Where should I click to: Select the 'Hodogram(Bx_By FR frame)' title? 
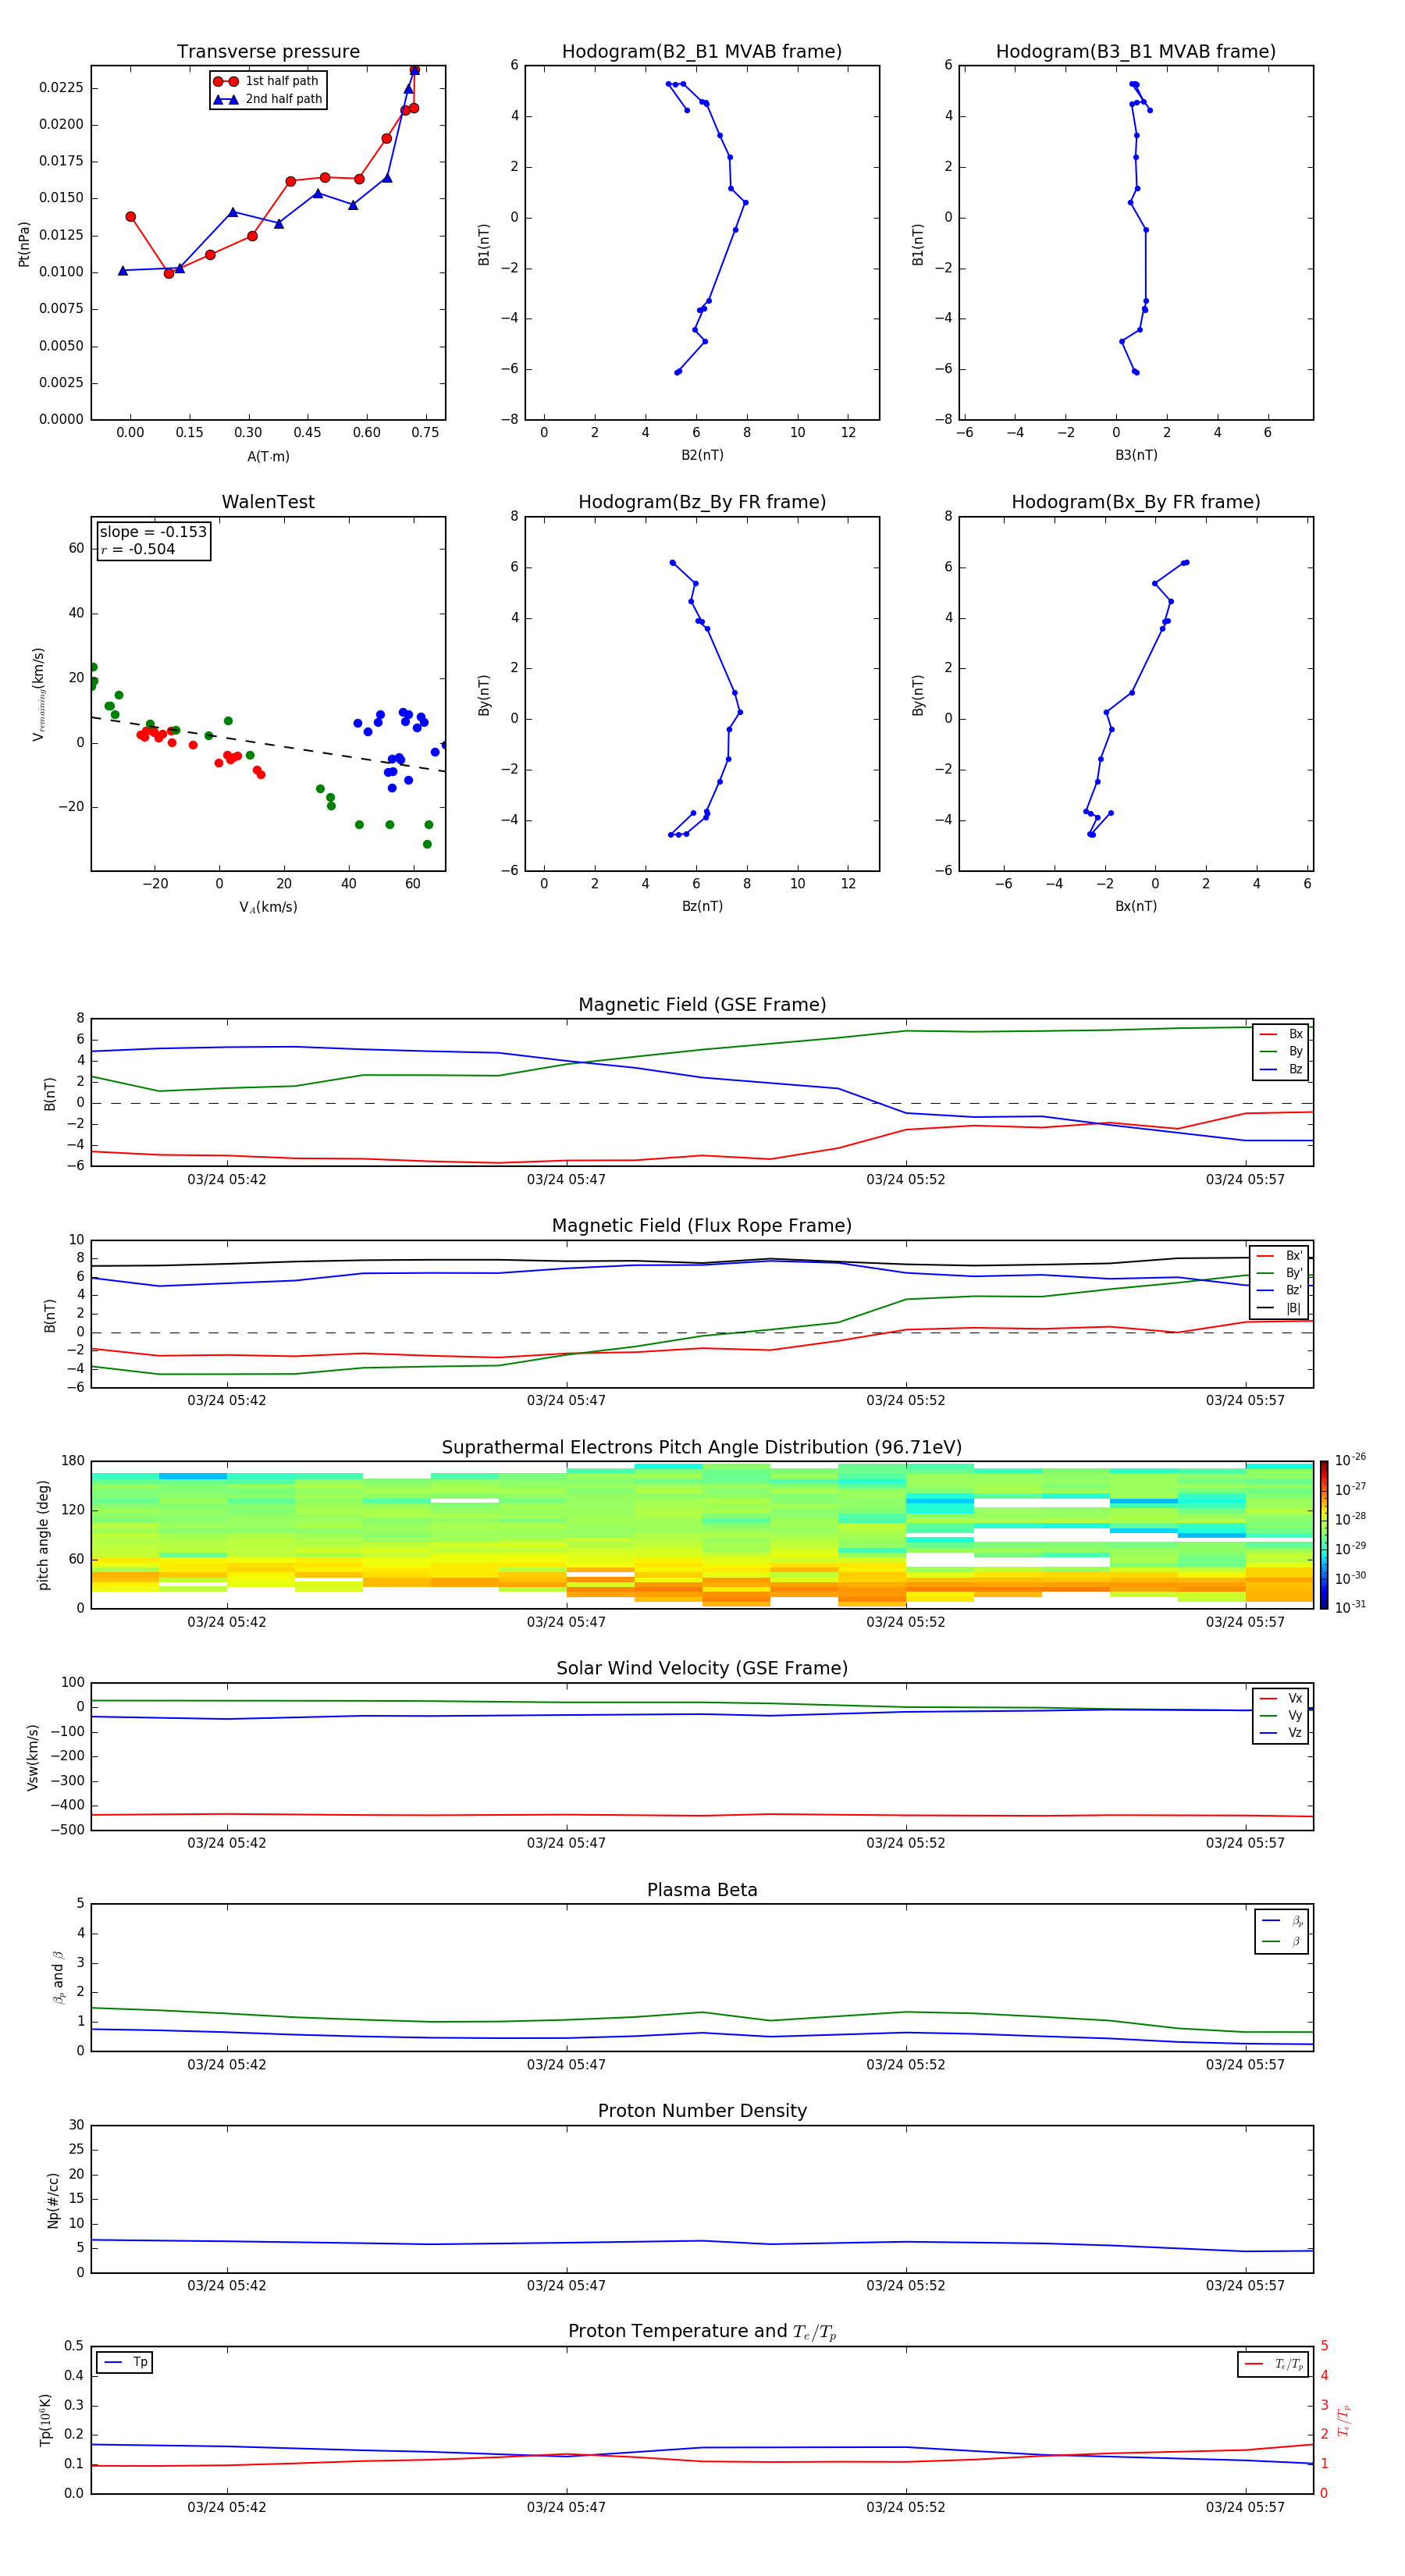[x=1136, y=502]
